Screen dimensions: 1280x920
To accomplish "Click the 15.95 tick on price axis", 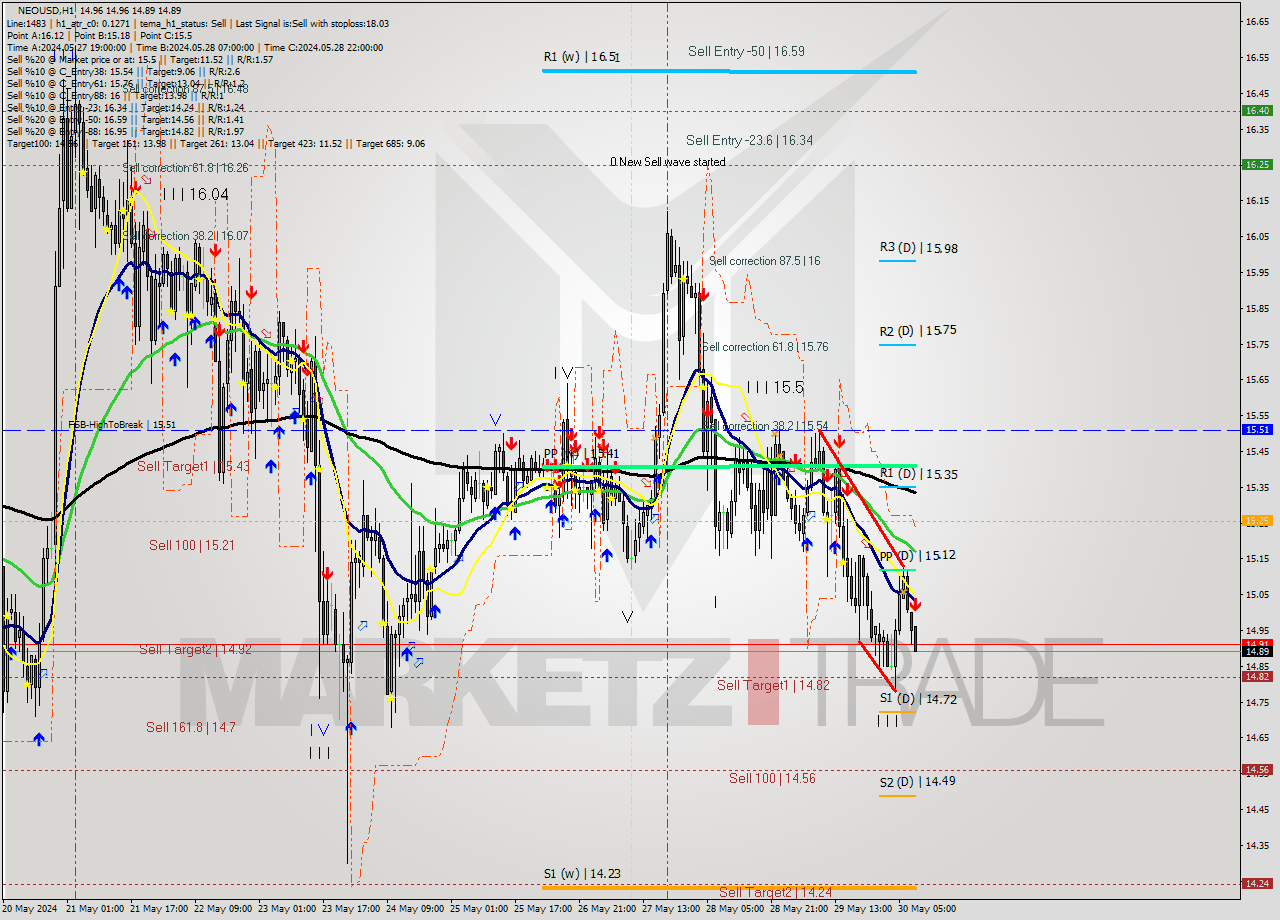I will [x=1256, y=272].
